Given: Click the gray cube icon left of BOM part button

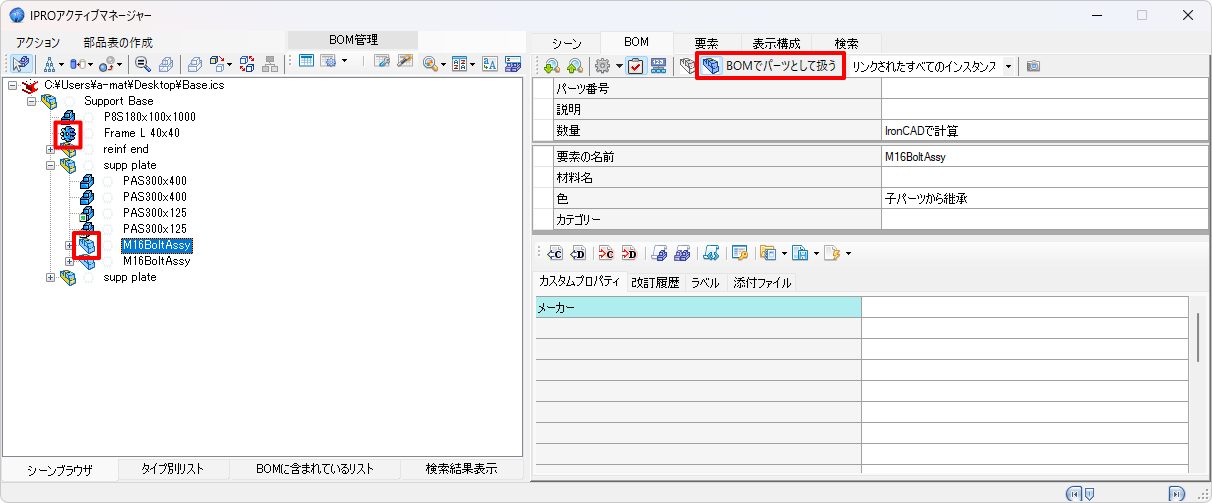Looking at the screenshot, I should tap(686, 65).
